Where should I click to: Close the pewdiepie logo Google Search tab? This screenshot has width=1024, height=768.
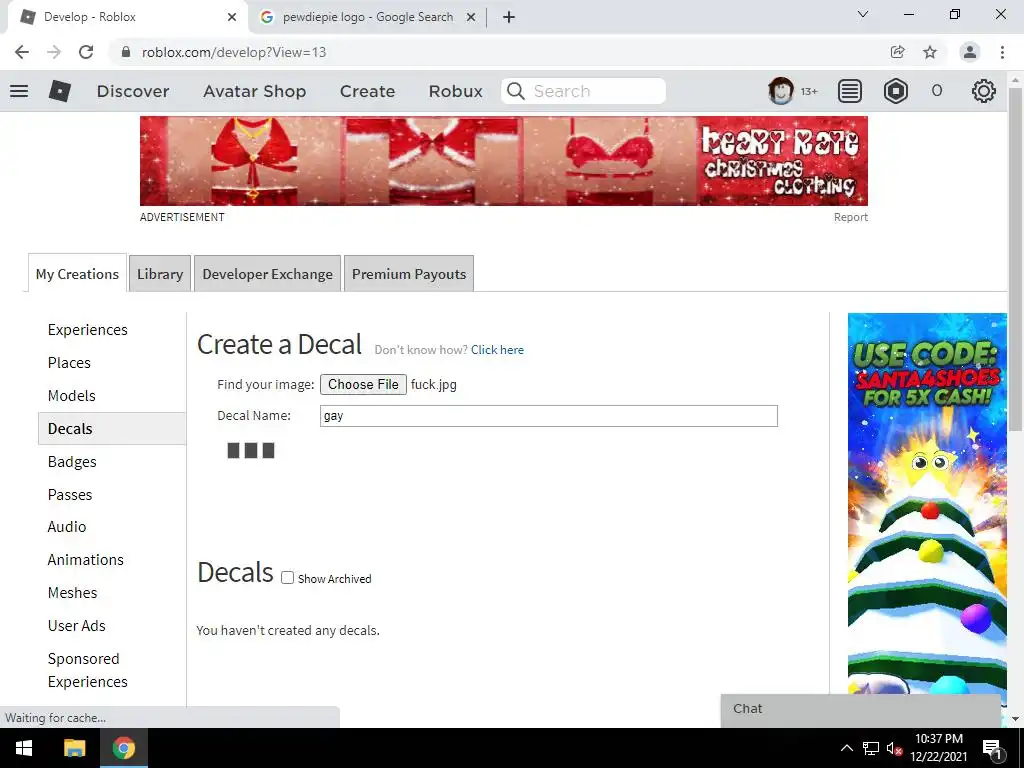(x=470, y=17)
